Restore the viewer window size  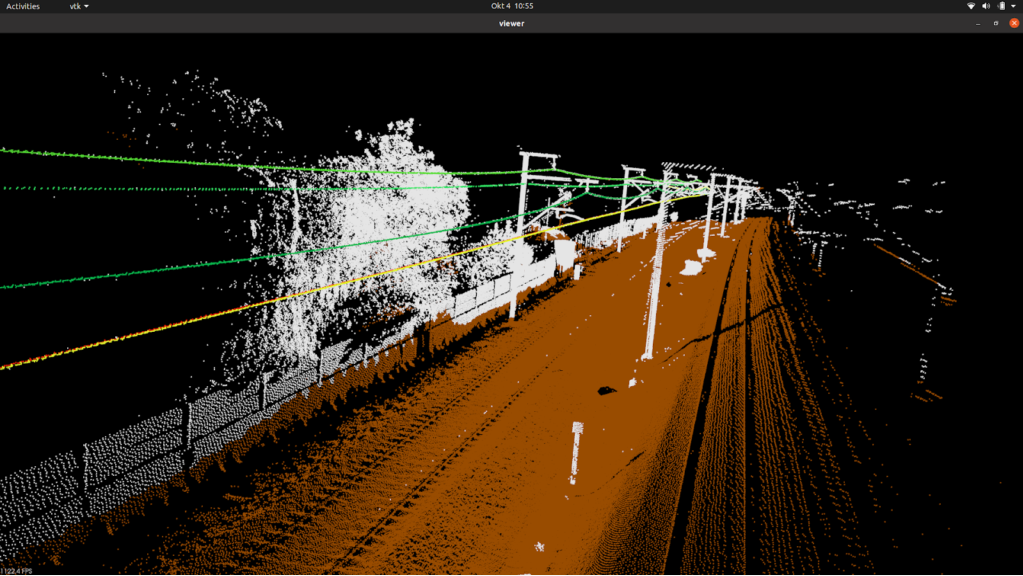coord(995,23)
